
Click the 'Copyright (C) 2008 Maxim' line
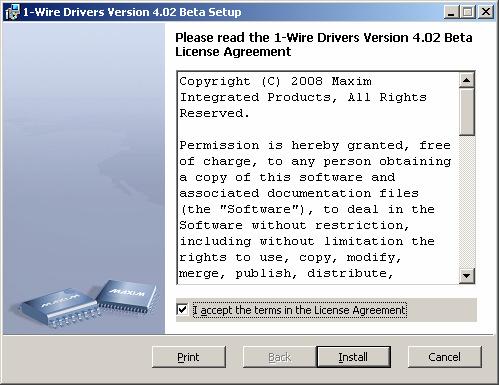click(276, 81)
